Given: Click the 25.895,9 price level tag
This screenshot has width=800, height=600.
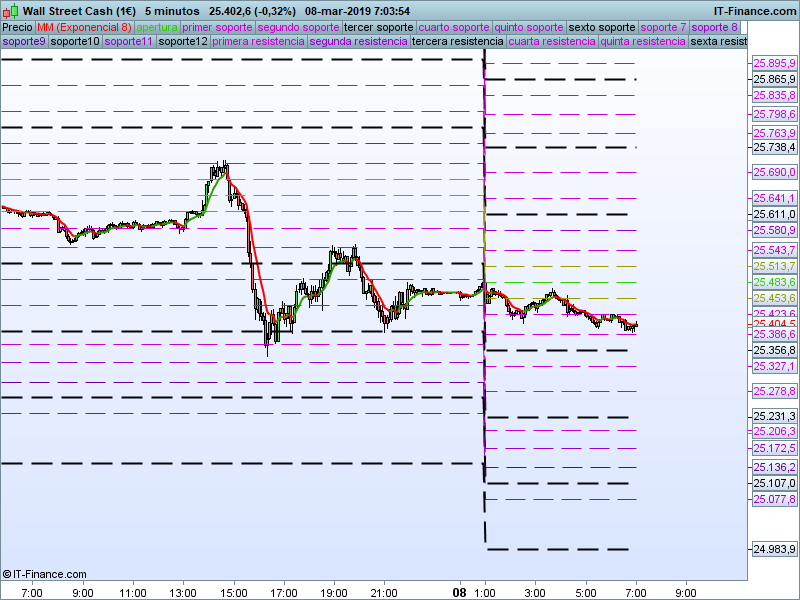Looking at the screenshot, I should 774,63.
